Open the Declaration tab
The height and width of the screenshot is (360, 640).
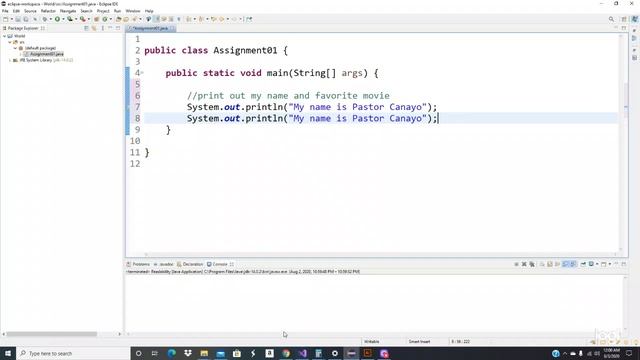pyautogui.click(x=190, y=264)
